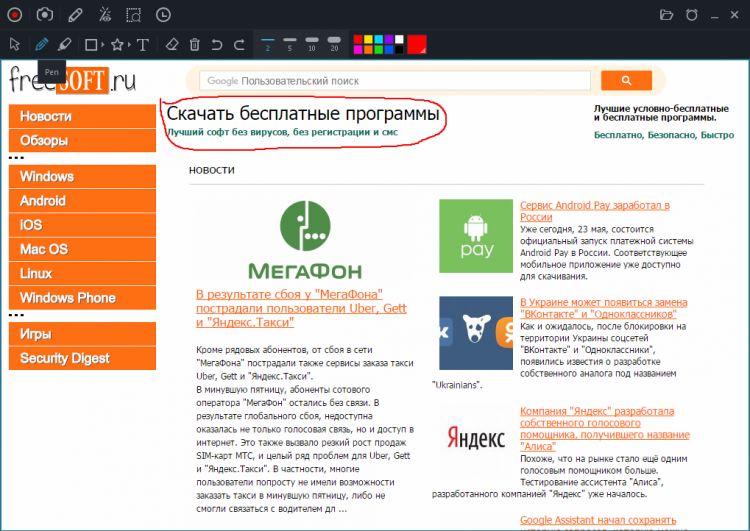Open the Linux category
This screenshot has height=531, width=750.
[x=82, y=274]
